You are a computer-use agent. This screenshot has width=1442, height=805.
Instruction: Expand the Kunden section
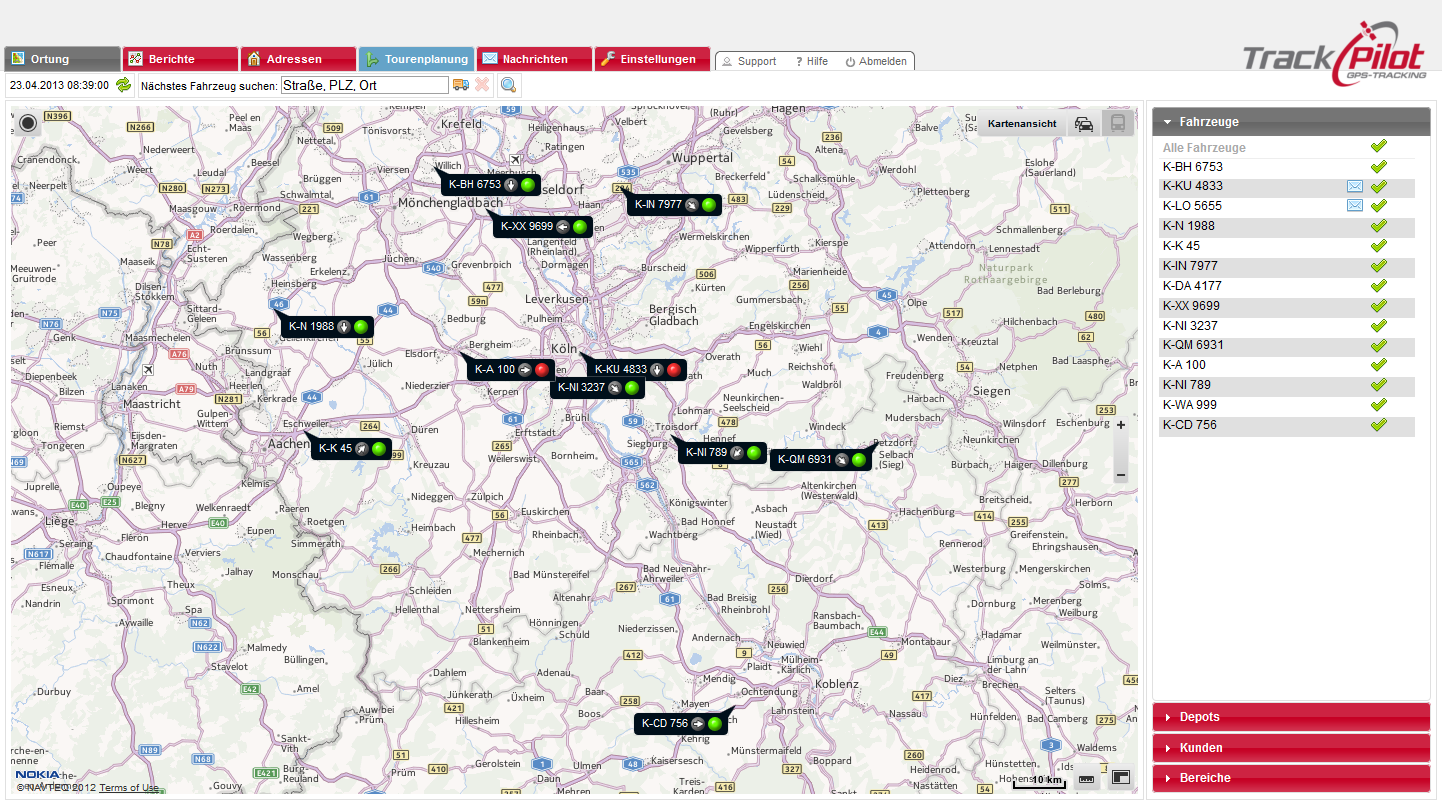(1291, 748)
